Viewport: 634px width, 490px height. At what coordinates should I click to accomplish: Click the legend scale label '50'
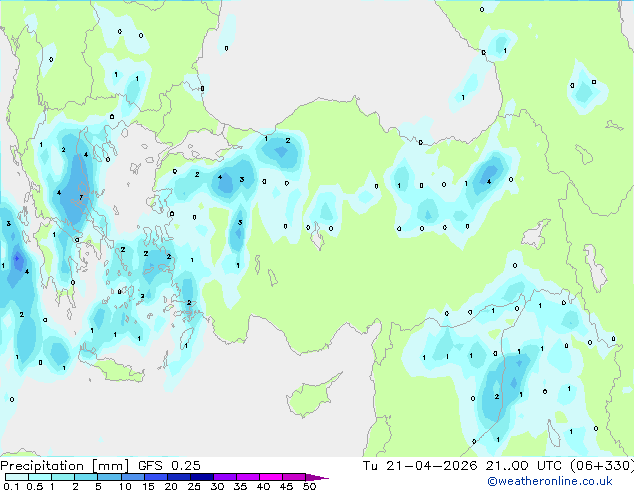309,486
